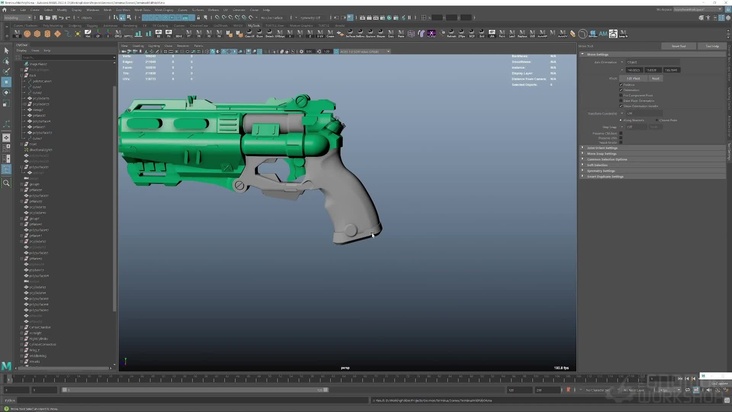
Task: Select the arrow Select tool in toolbox
Action: click(6, 50)
